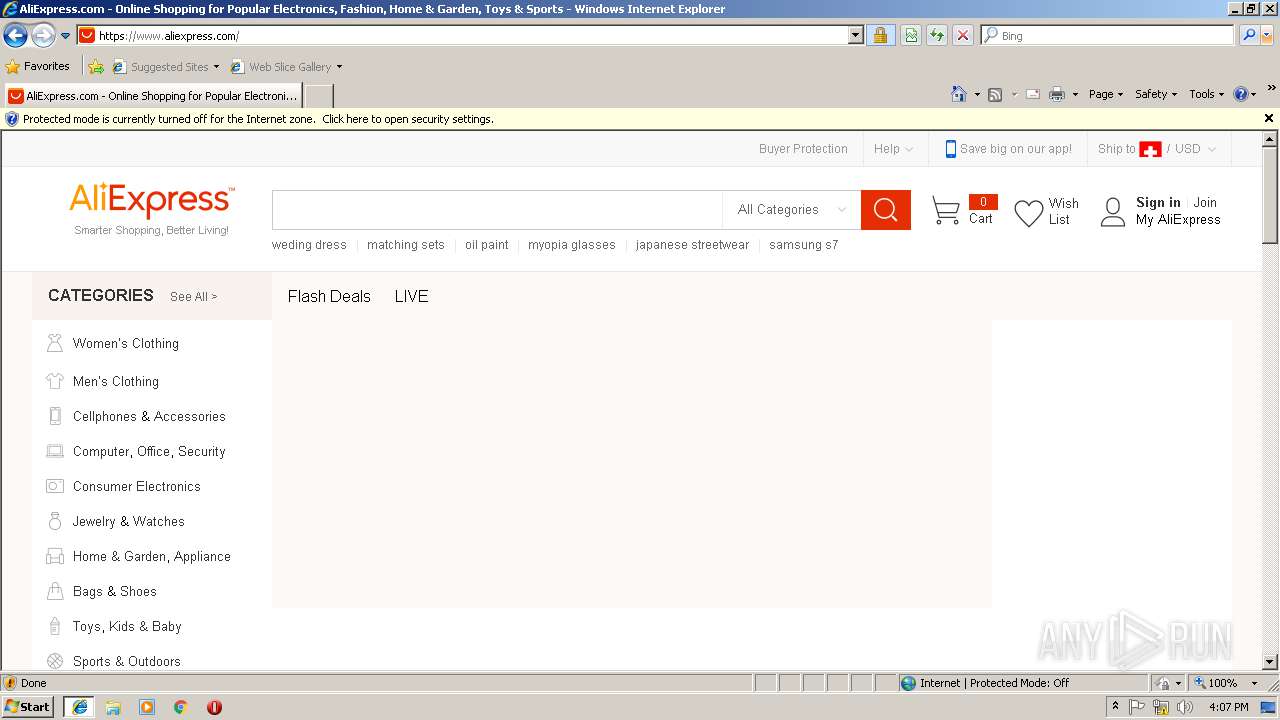The width and height of the screenshot is (1280, 720).
Task: Click the Men's Clothing shirt icon
Action: [x=55, y=381]
